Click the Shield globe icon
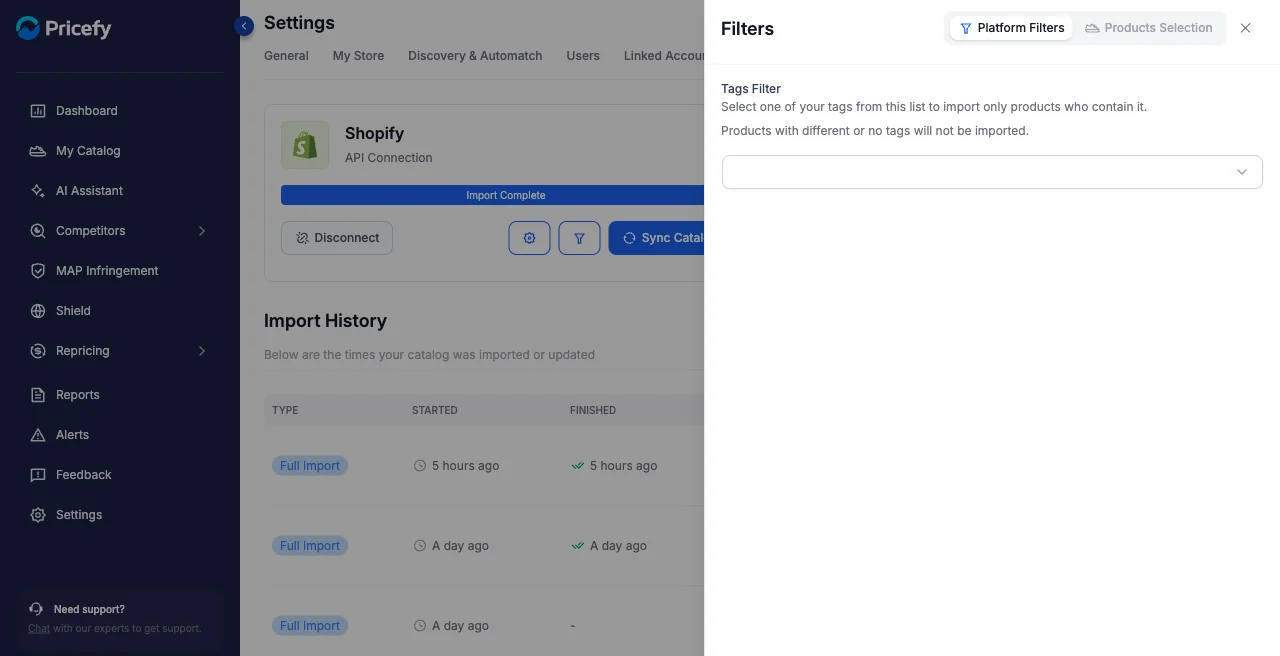The image size is (1280, 656). (38, 311)
